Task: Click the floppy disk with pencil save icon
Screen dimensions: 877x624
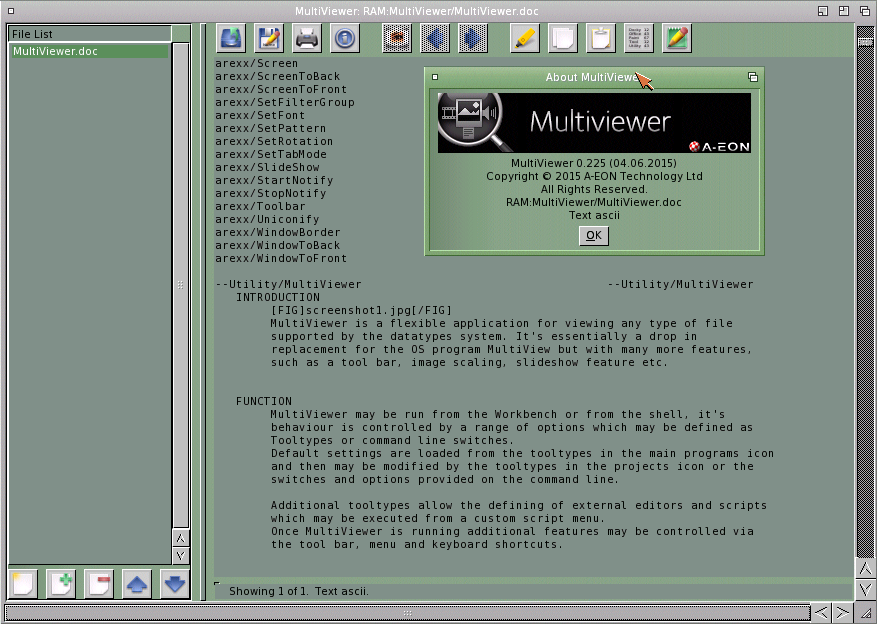Action: [x=269, y=38]
